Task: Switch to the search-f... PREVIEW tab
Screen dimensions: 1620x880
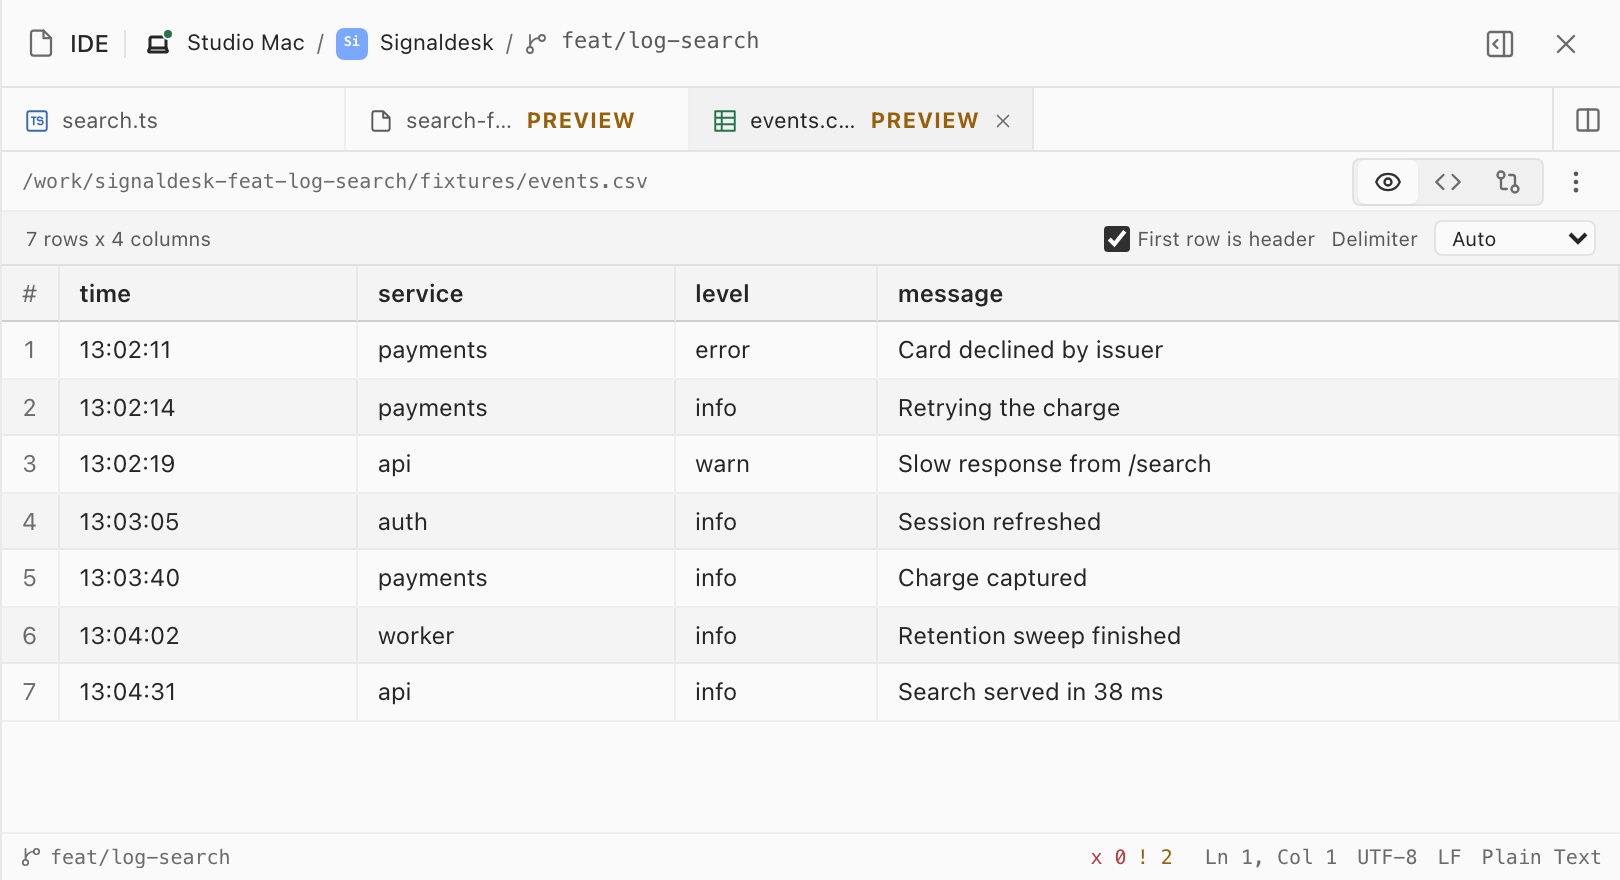Action: (x=517, y=120)
